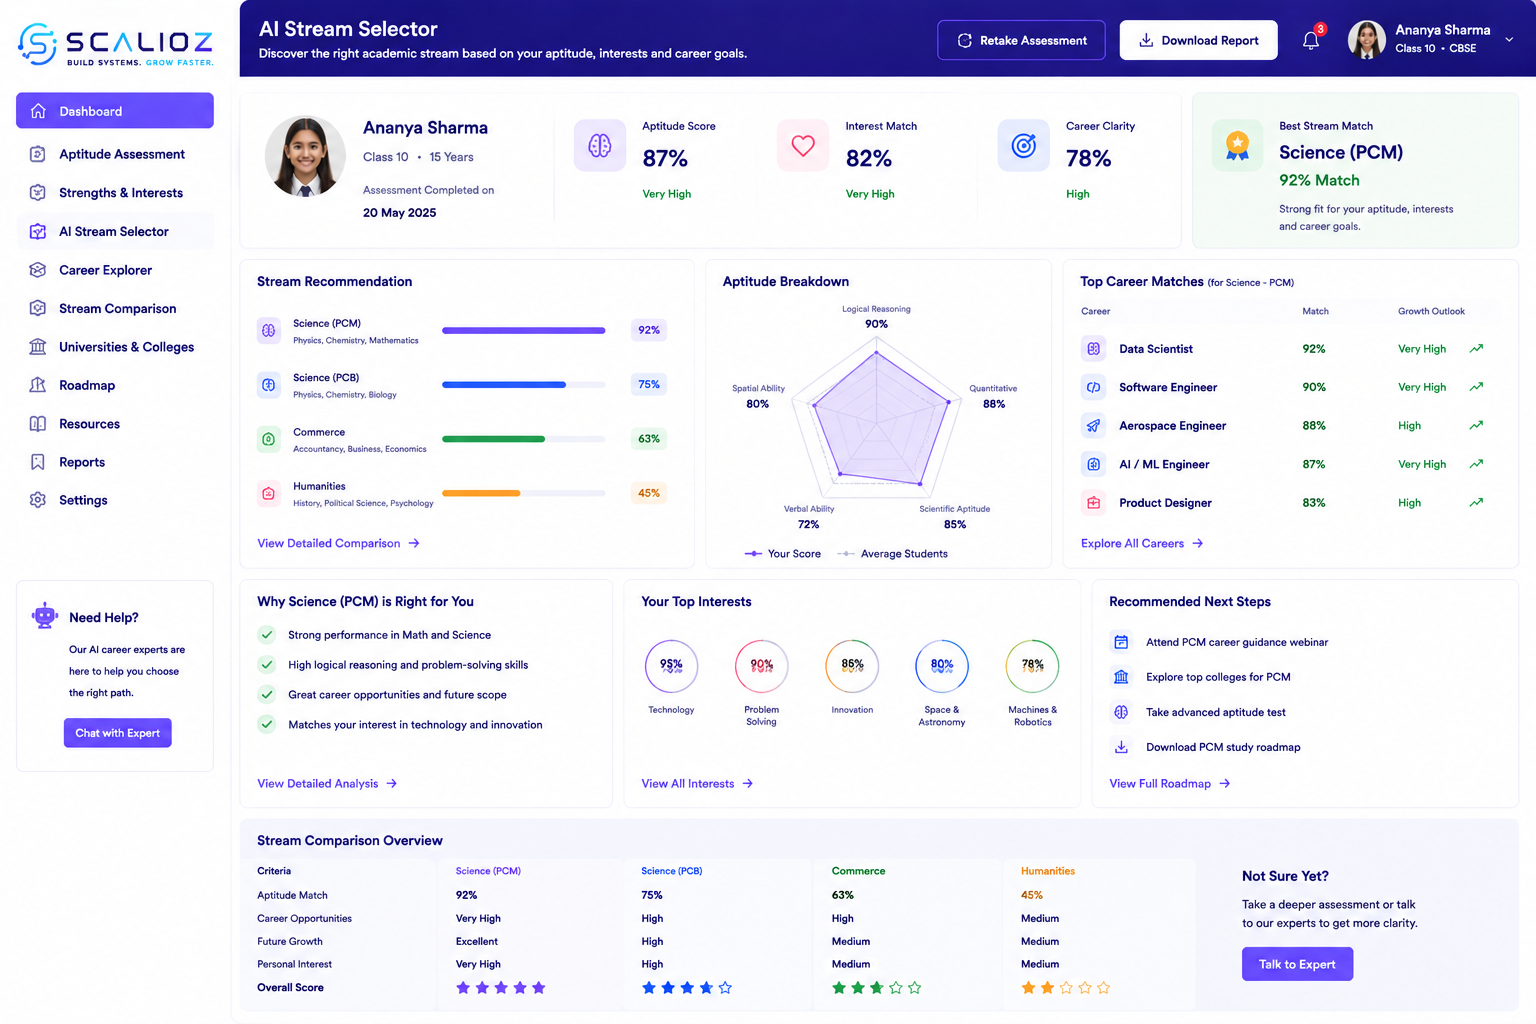Click the Interest Match heart icon
1536x1024 pixels.
803,145
